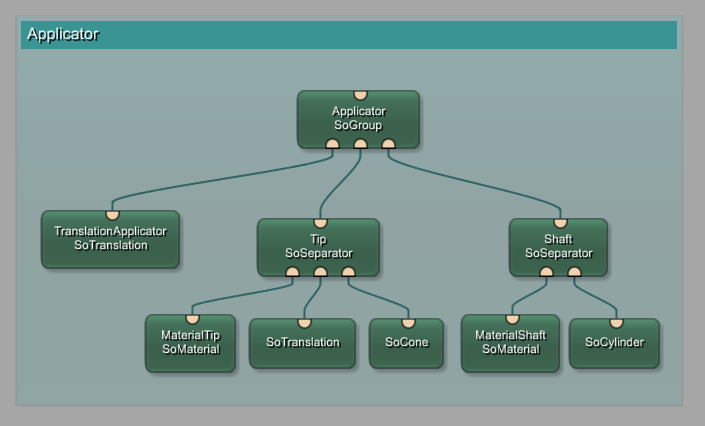The width and height of the screenshot is (705, 426).
Task: Select the TranslationApplicator SoTranslation node
Action: tap(110, 239)
